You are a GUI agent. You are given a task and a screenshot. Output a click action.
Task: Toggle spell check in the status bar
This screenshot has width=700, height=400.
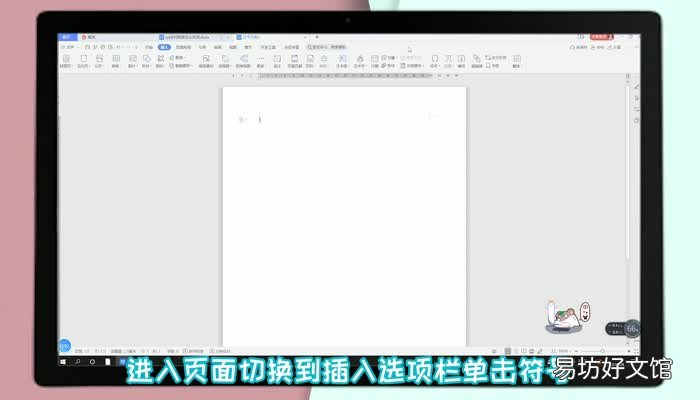(194, 351)
